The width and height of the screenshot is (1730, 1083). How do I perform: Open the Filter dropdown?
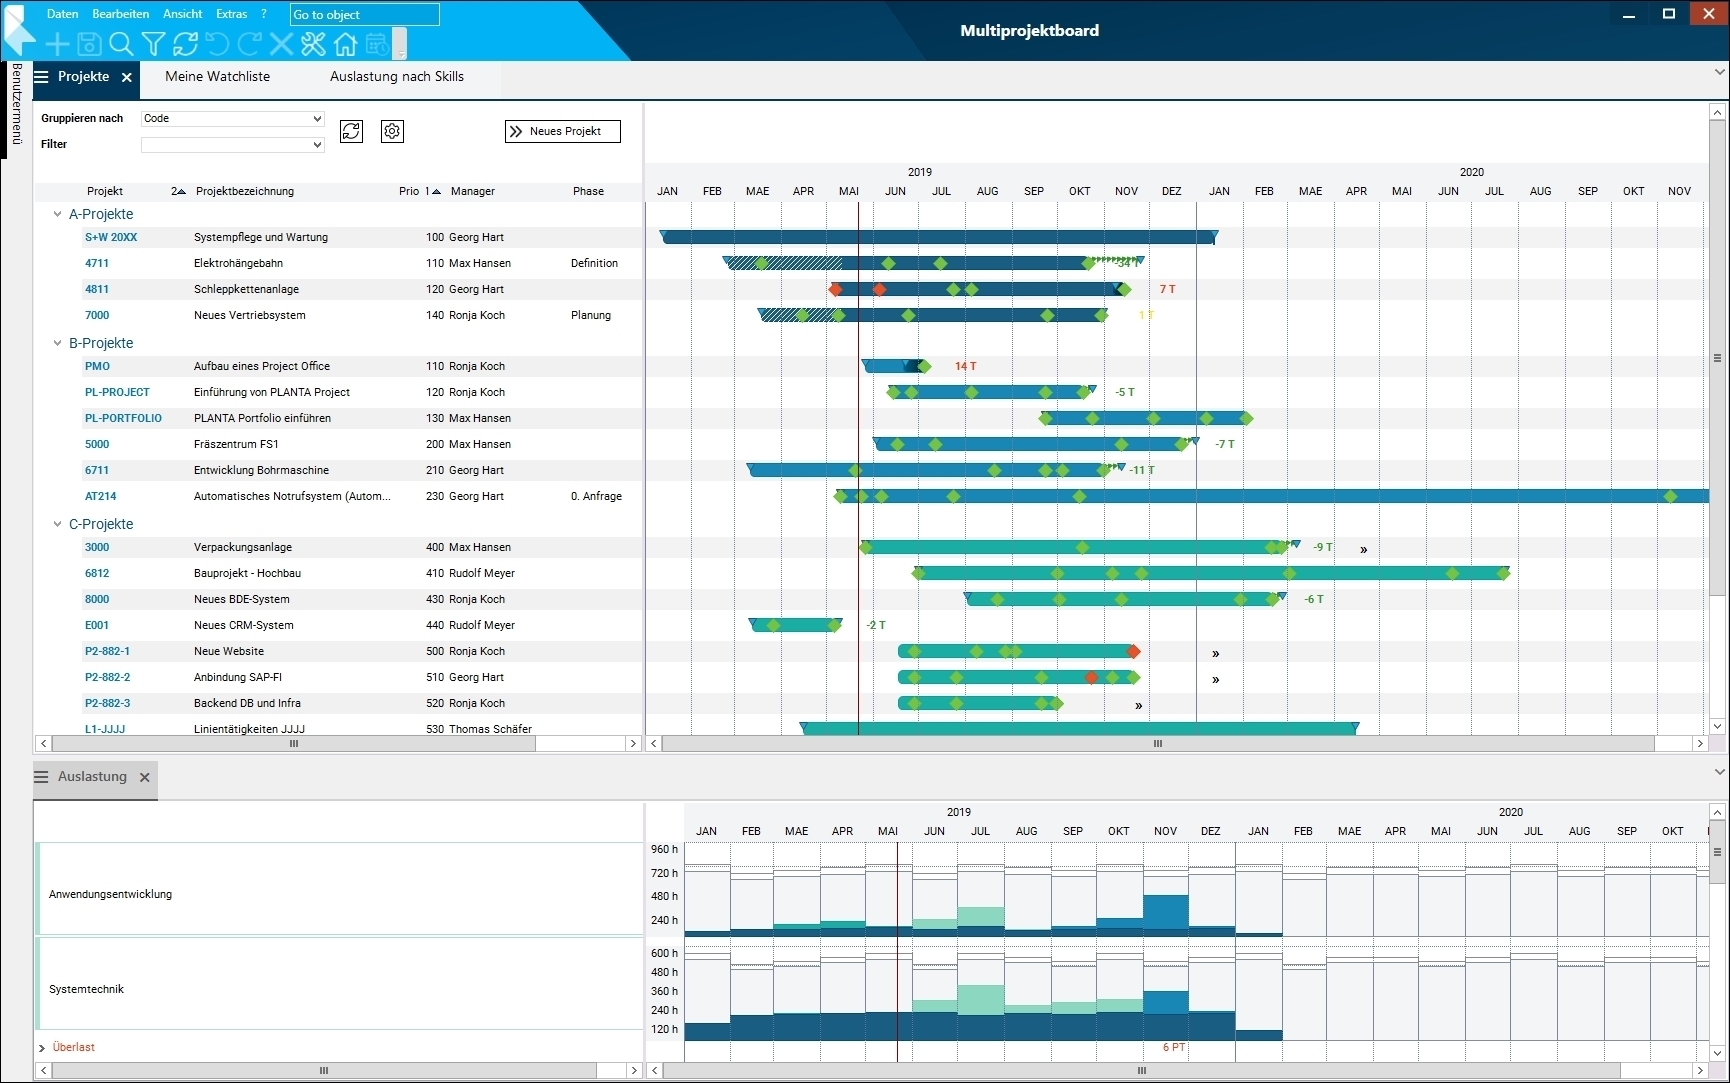click(x=233, y=144)
